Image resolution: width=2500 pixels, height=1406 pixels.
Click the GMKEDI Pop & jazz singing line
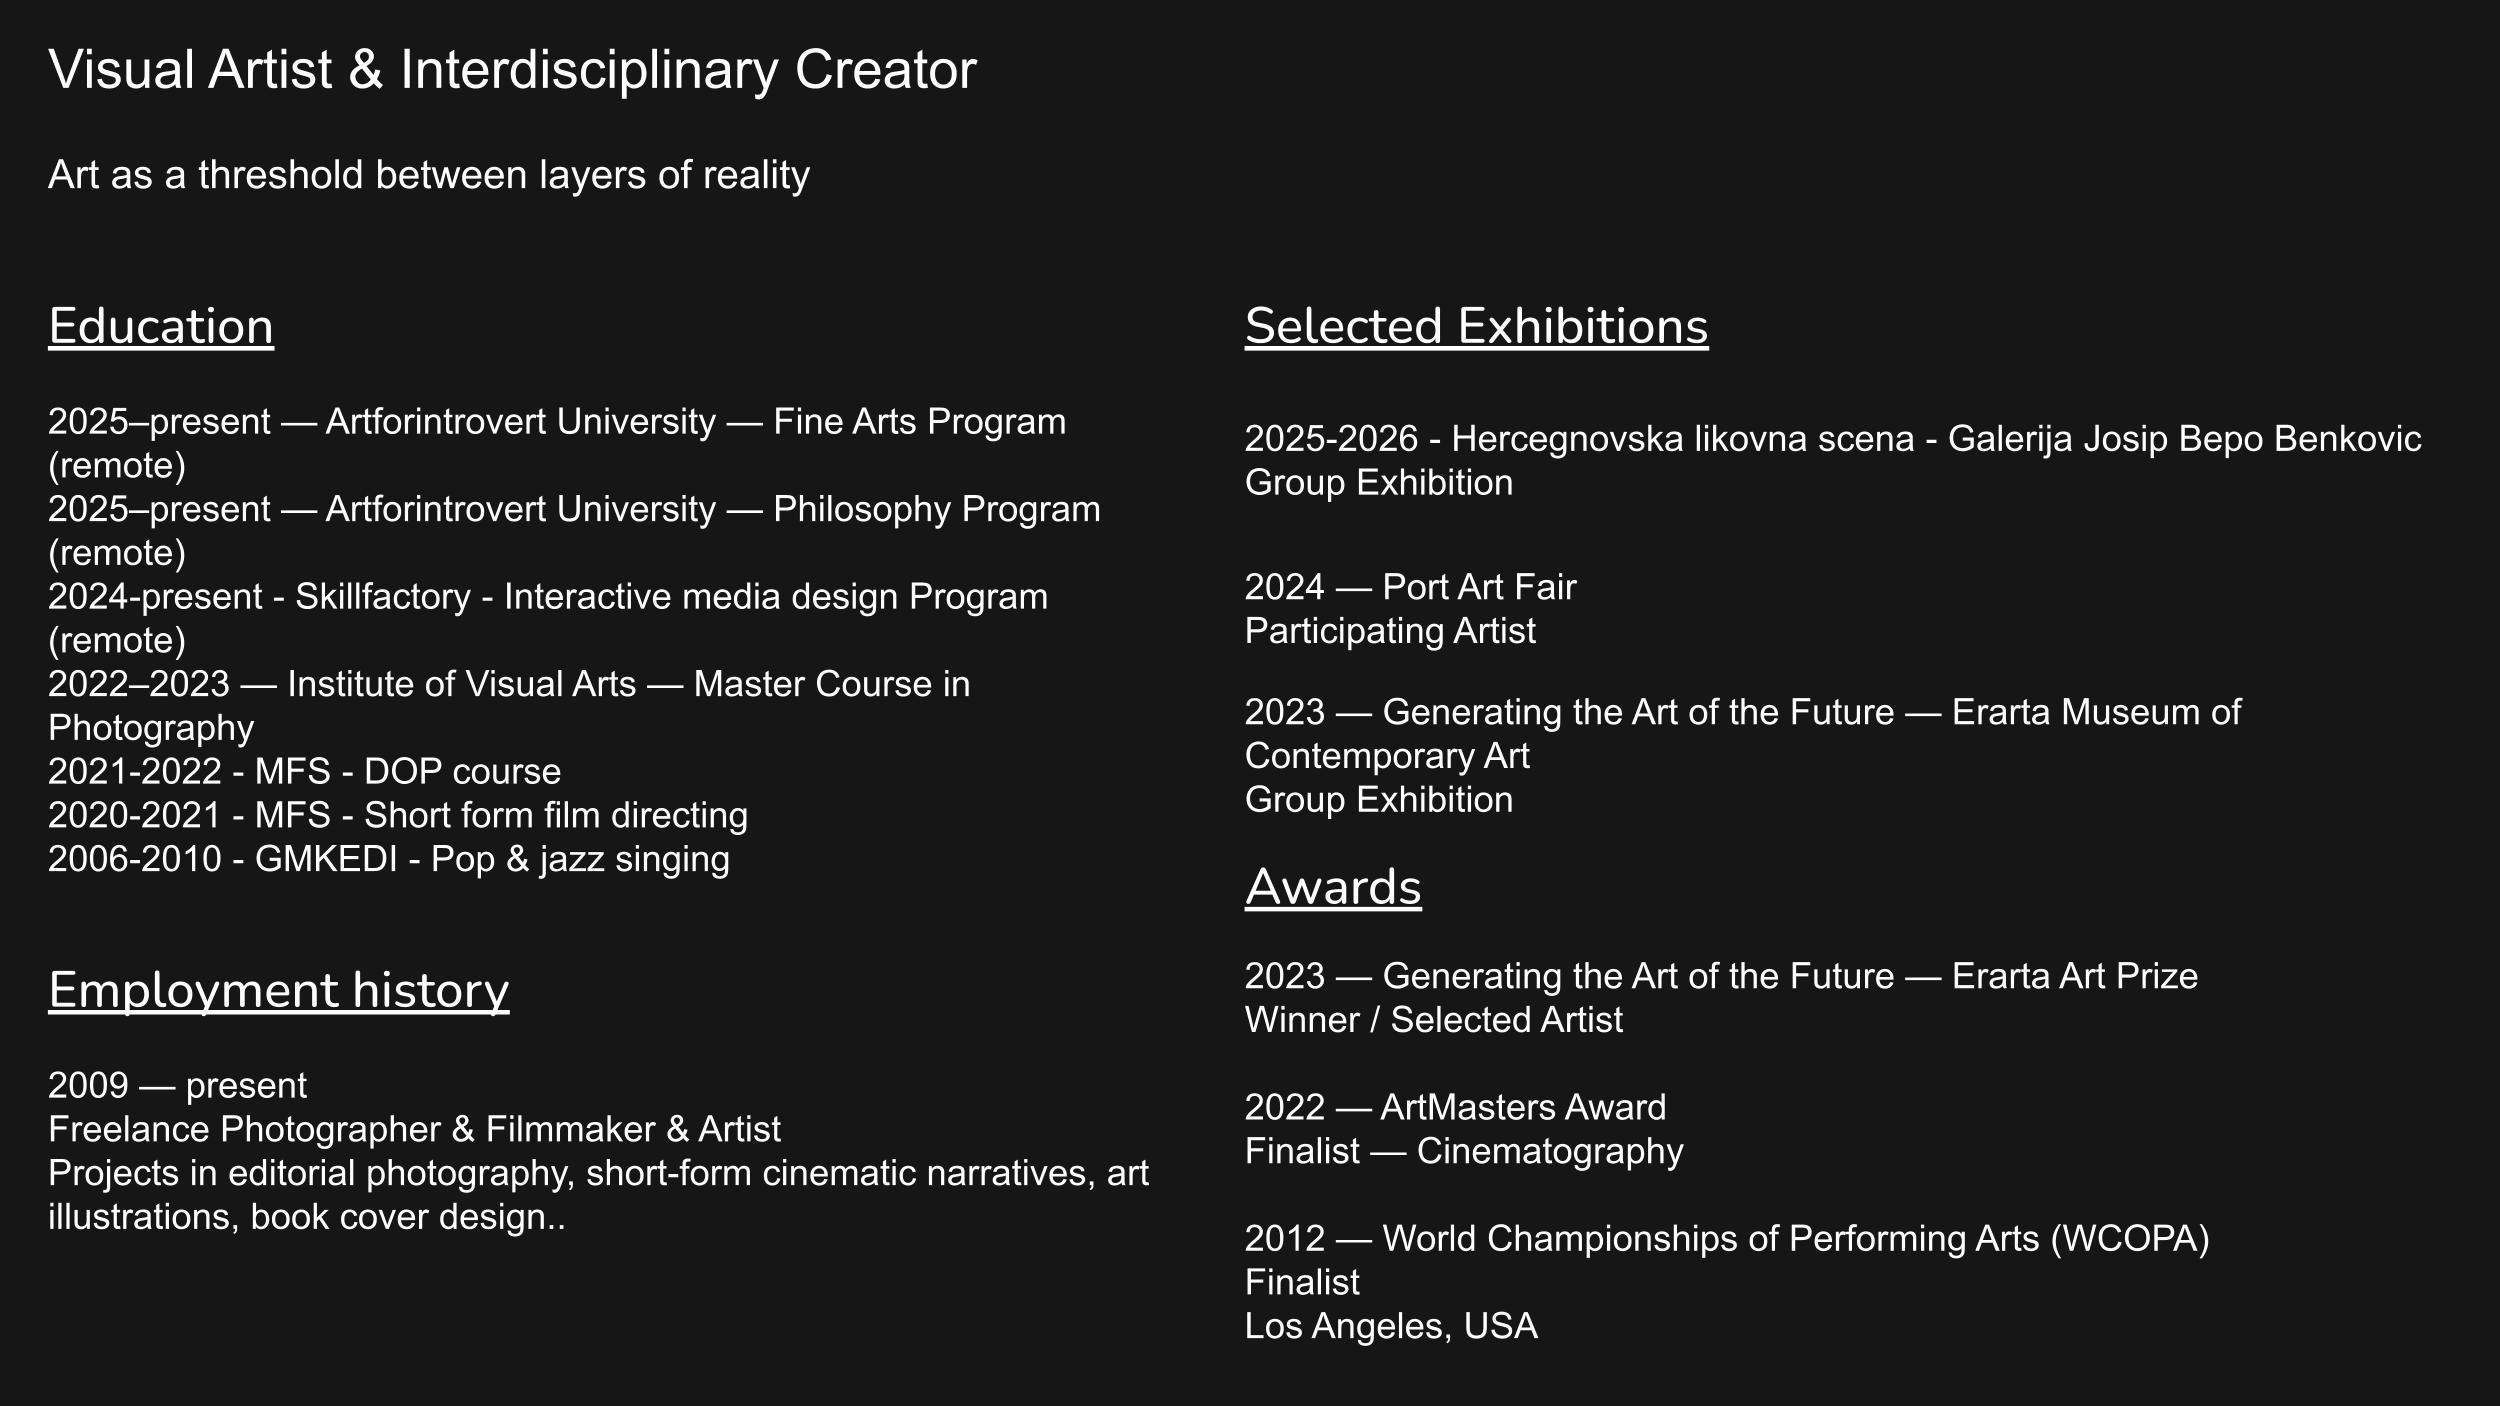click(x=389, y=860)
